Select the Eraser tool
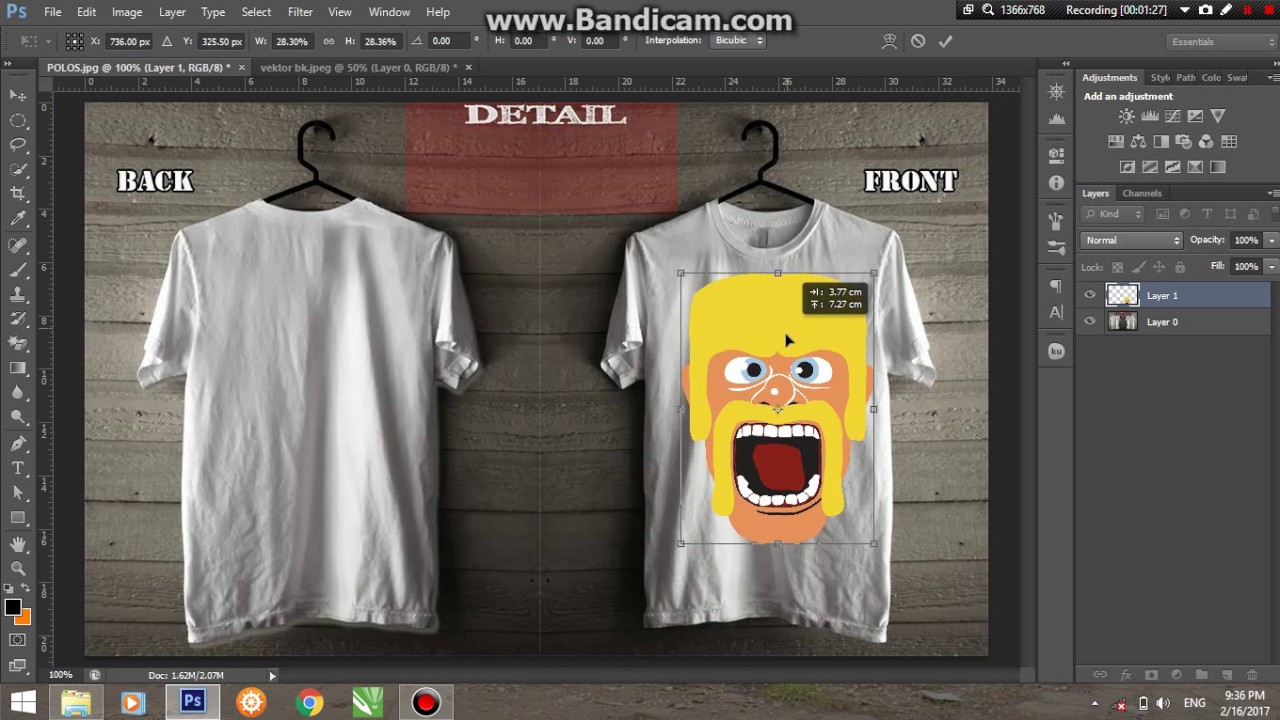 pos(18,344)
